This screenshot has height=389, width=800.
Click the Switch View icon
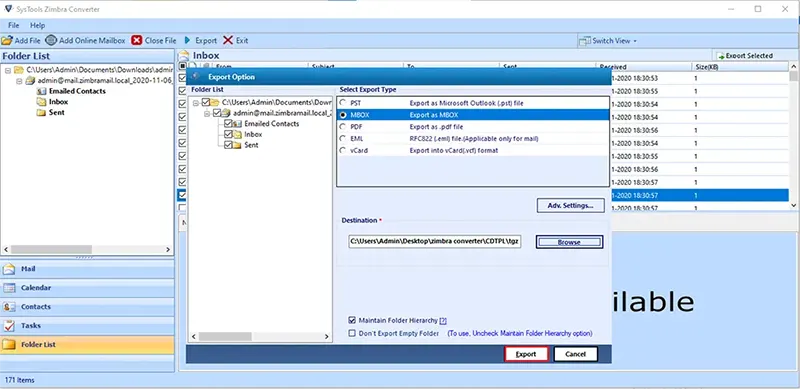[x=585, y=41]
